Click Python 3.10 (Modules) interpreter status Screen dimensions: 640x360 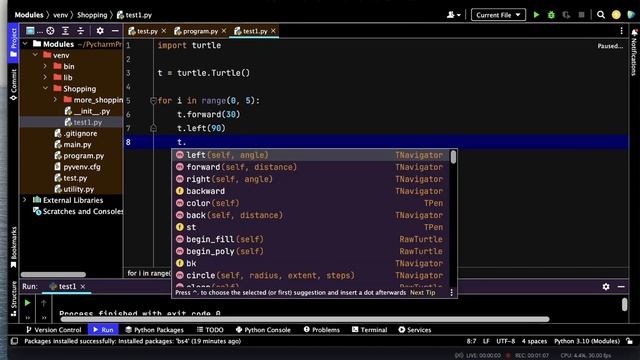pos(587,341)
